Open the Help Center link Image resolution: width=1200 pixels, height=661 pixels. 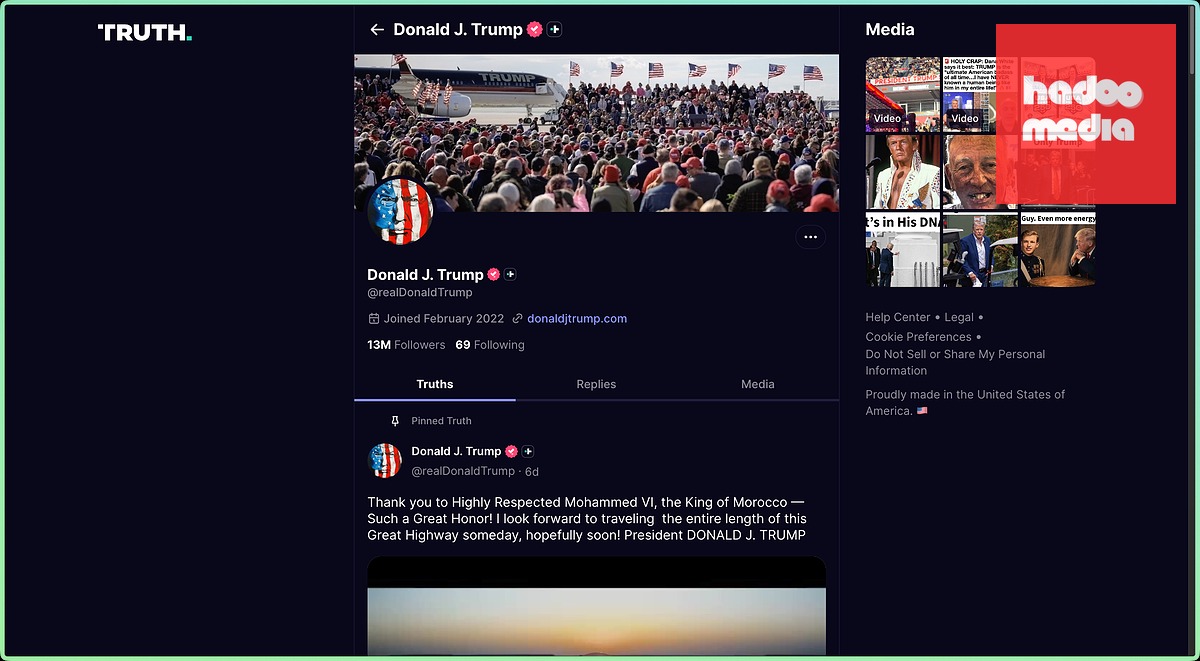898,317
